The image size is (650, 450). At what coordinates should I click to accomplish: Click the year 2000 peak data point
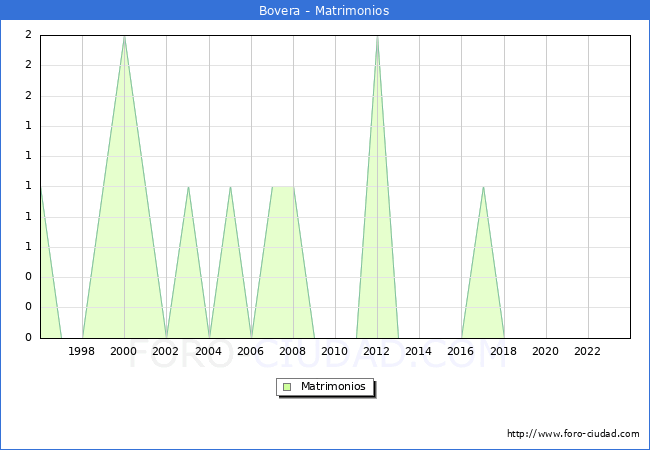124,37
